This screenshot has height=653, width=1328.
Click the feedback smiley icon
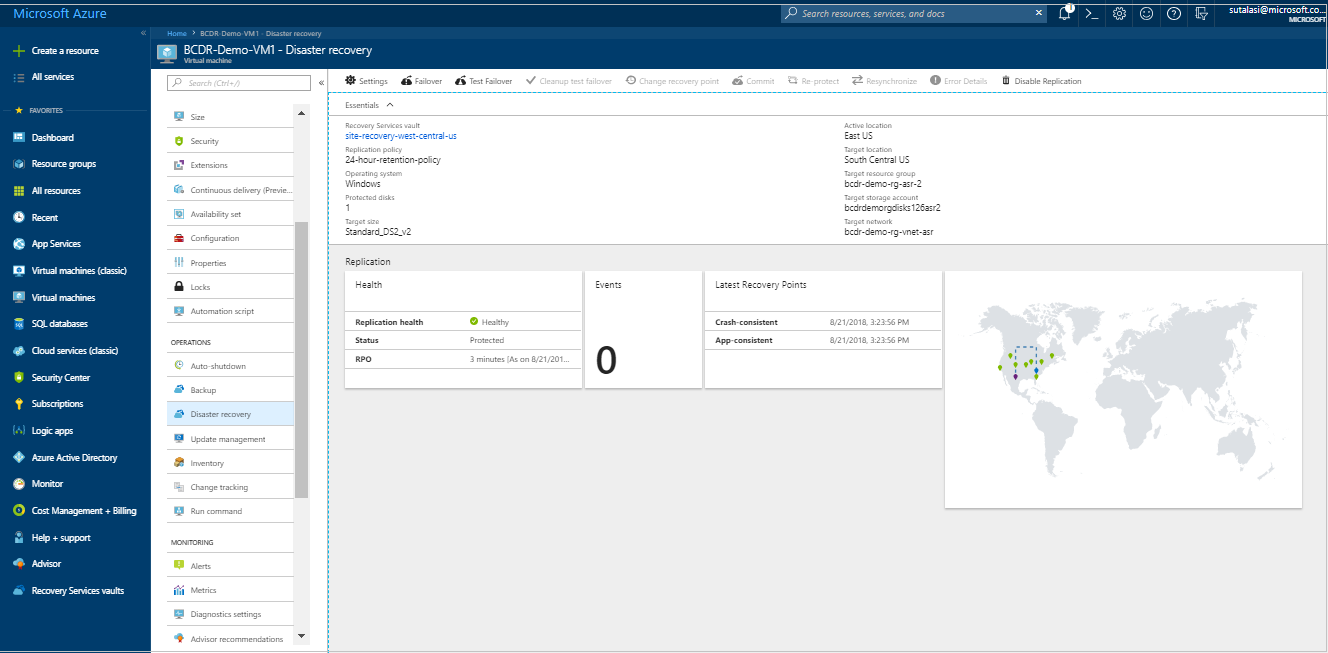pos(1147,14)
